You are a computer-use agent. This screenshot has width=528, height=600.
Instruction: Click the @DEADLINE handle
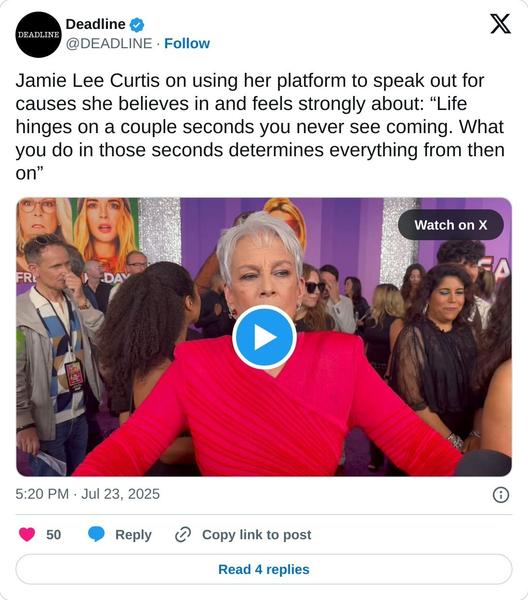[109, 44]
